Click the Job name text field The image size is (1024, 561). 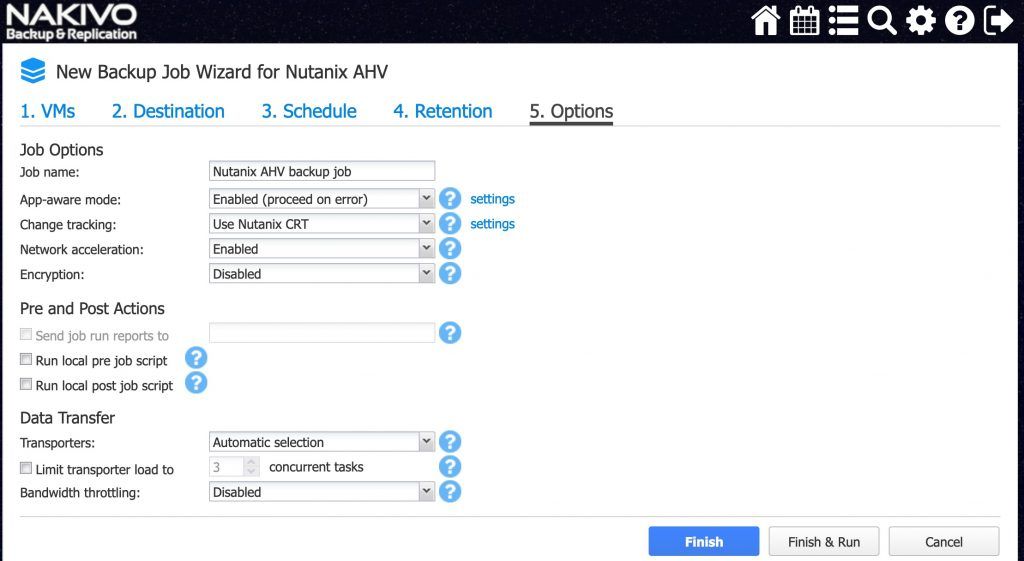[322, 171]
